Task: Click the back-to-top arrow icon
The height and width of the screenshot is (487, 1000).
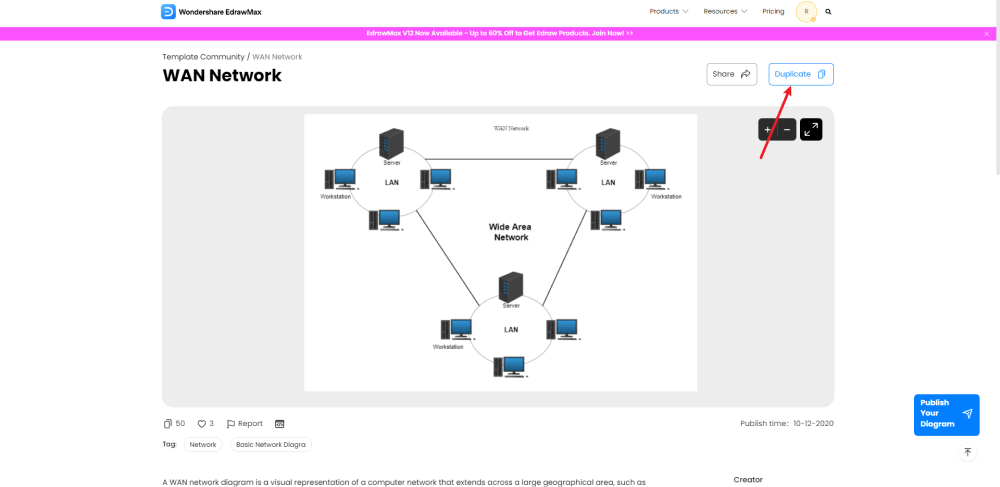Action: click(x=967, y=452)
